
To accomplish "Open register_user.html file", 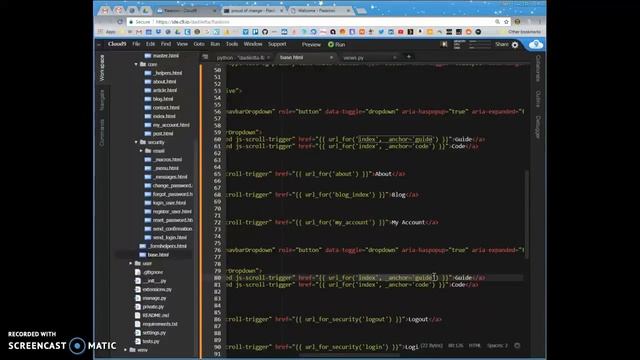I will (x=172, y=211).
